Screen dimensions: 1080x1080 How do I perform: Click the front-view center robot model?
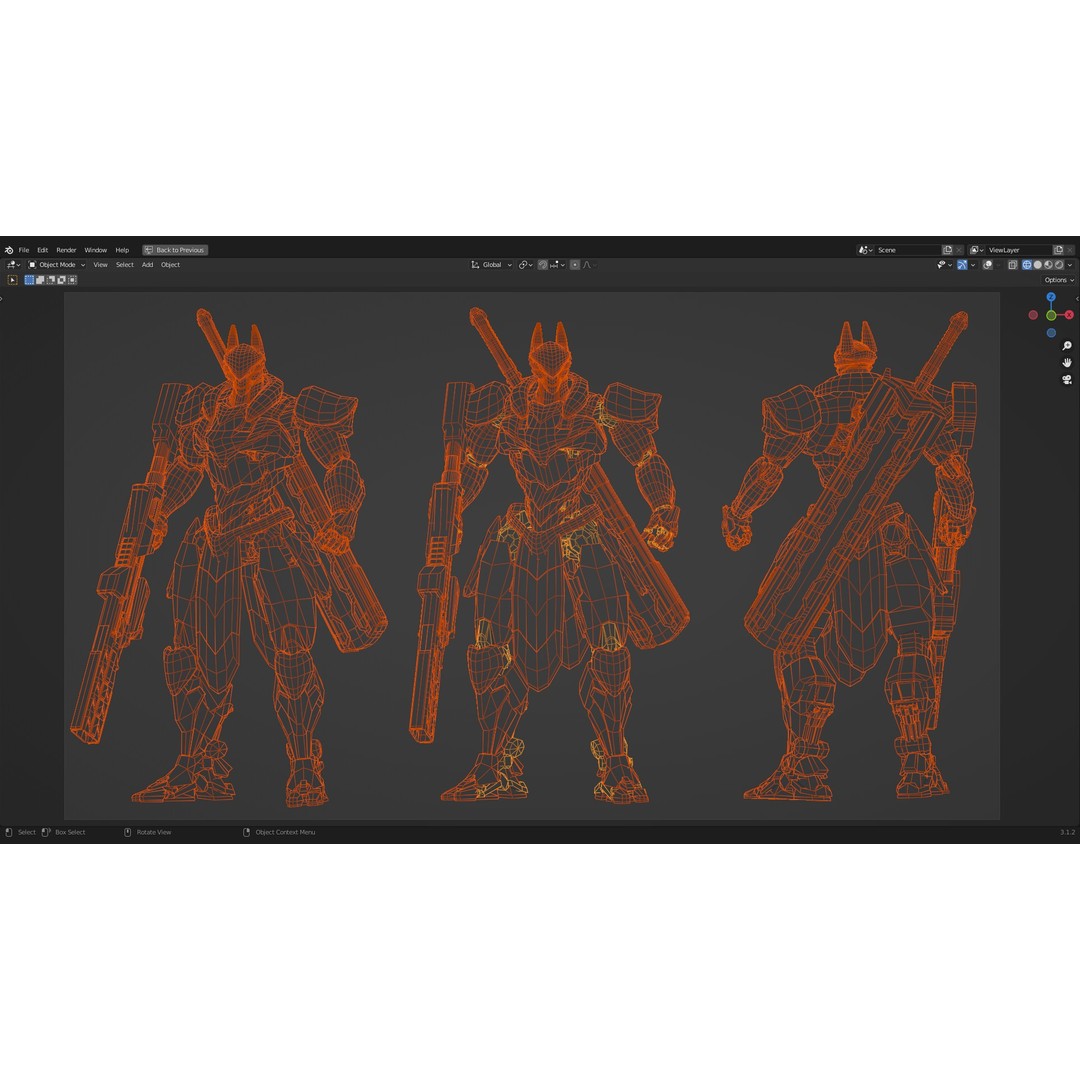click(548, 558)
